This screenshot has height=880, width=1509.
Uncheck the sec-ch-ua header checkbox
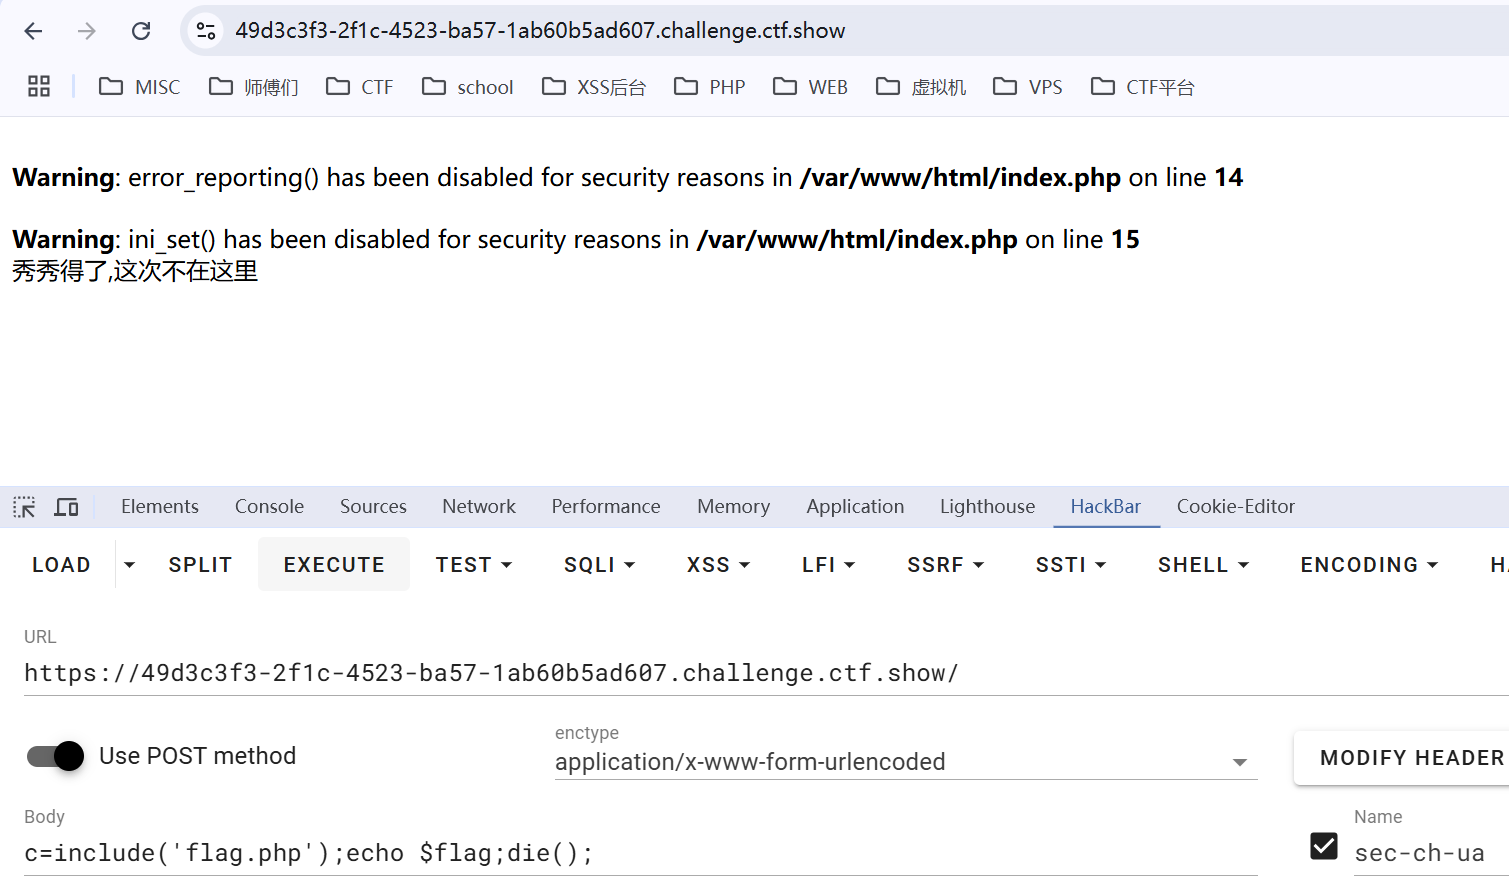coord(1324,846)
